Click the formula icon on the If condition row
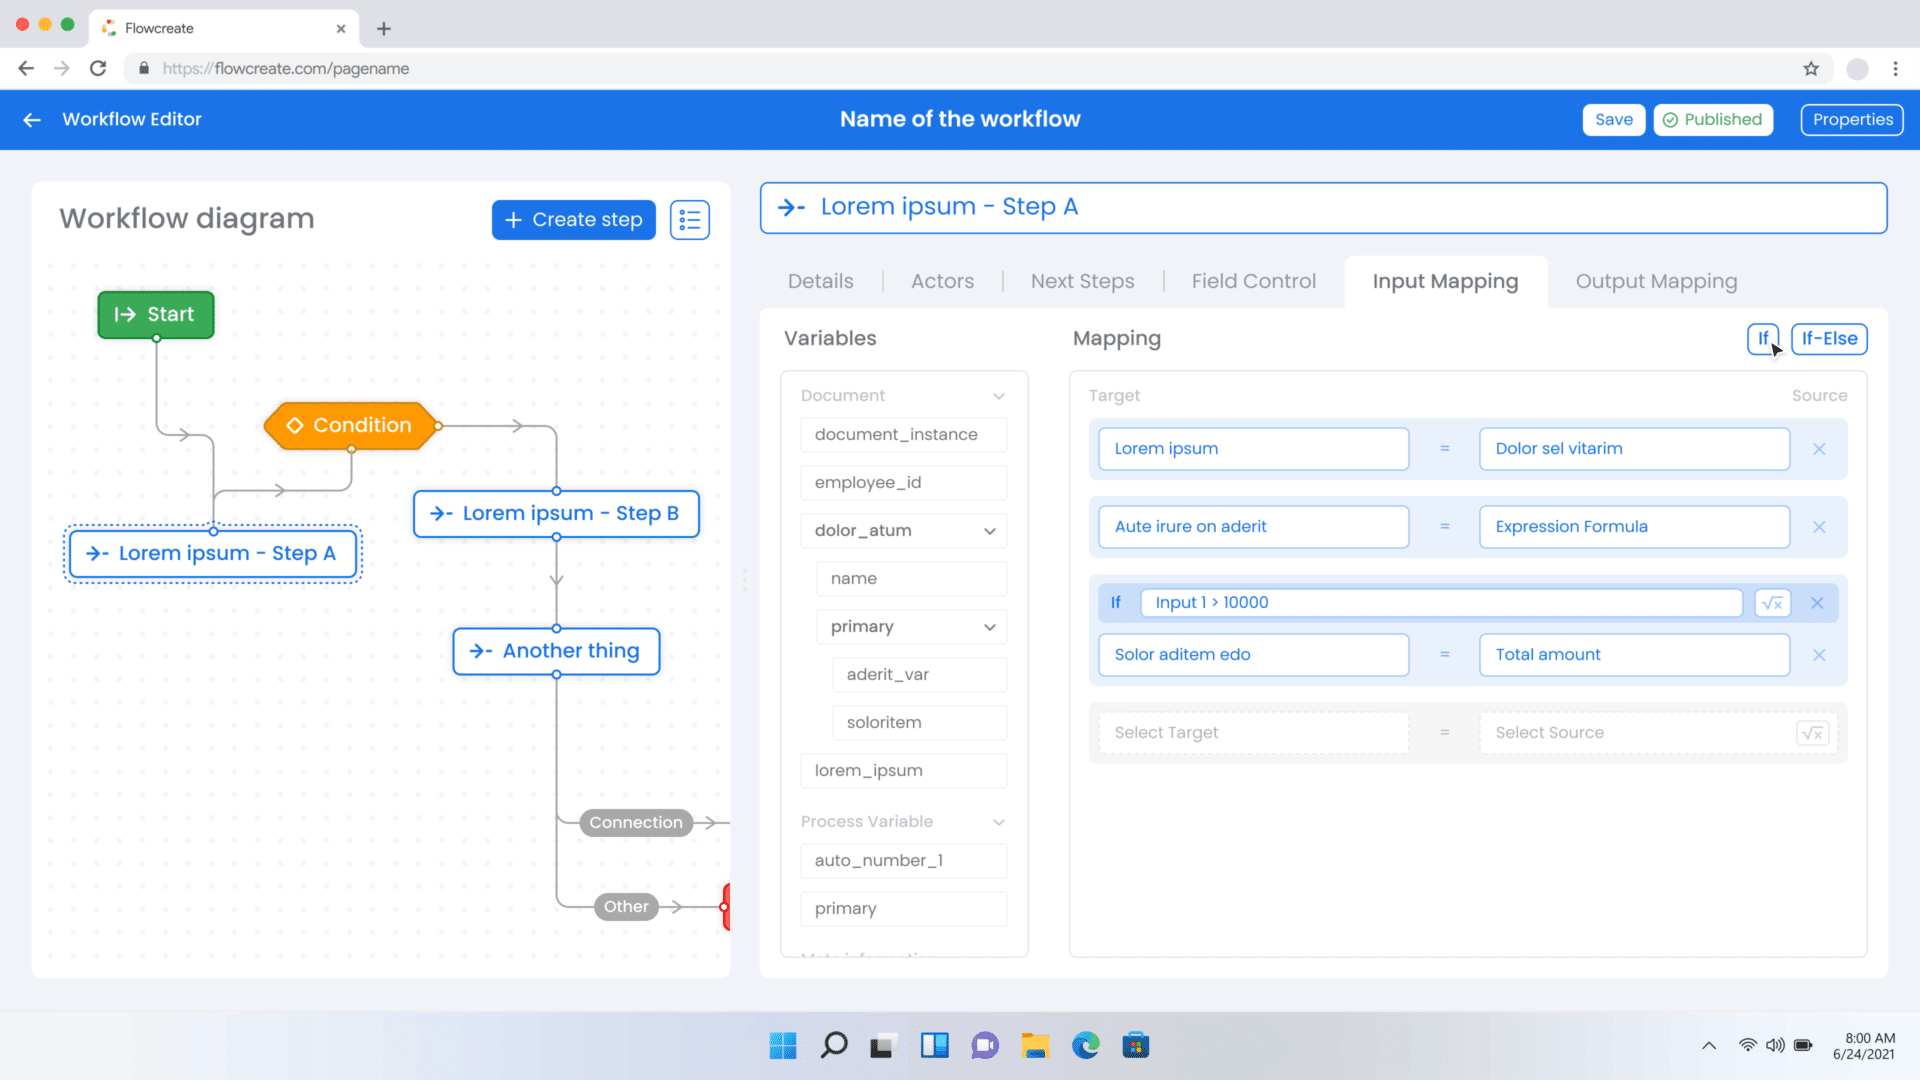Viewport: 1920px width, 1080px height. (x=1772, y=602)
